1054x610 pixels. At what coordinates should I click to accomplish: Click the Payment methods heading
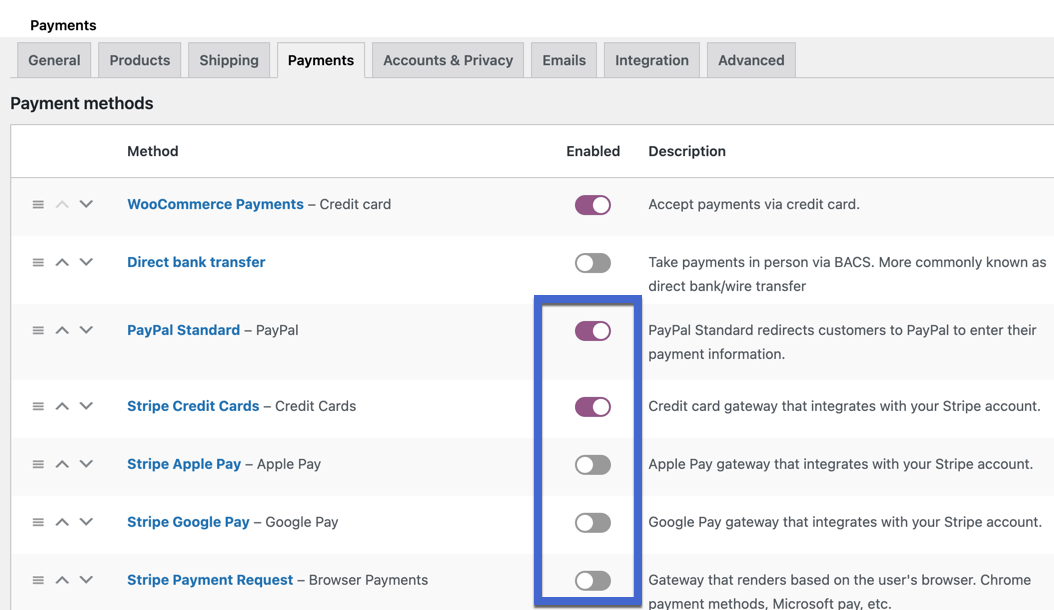(82, 104)
